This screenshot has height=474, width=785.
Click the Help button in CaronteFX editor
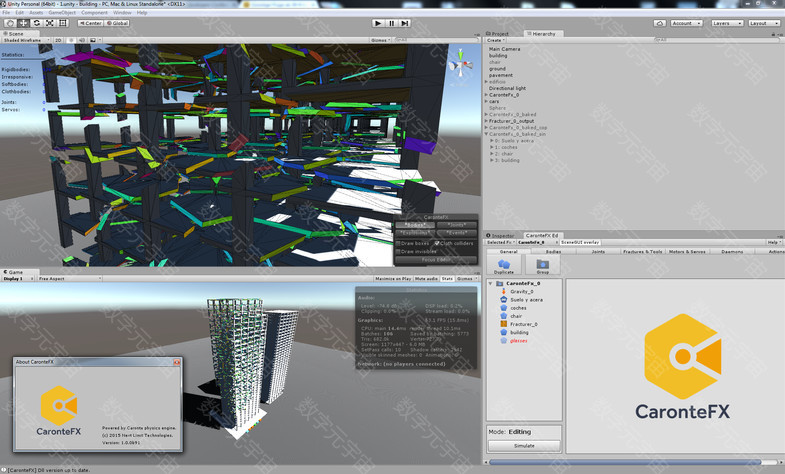[x=773, y=242]
